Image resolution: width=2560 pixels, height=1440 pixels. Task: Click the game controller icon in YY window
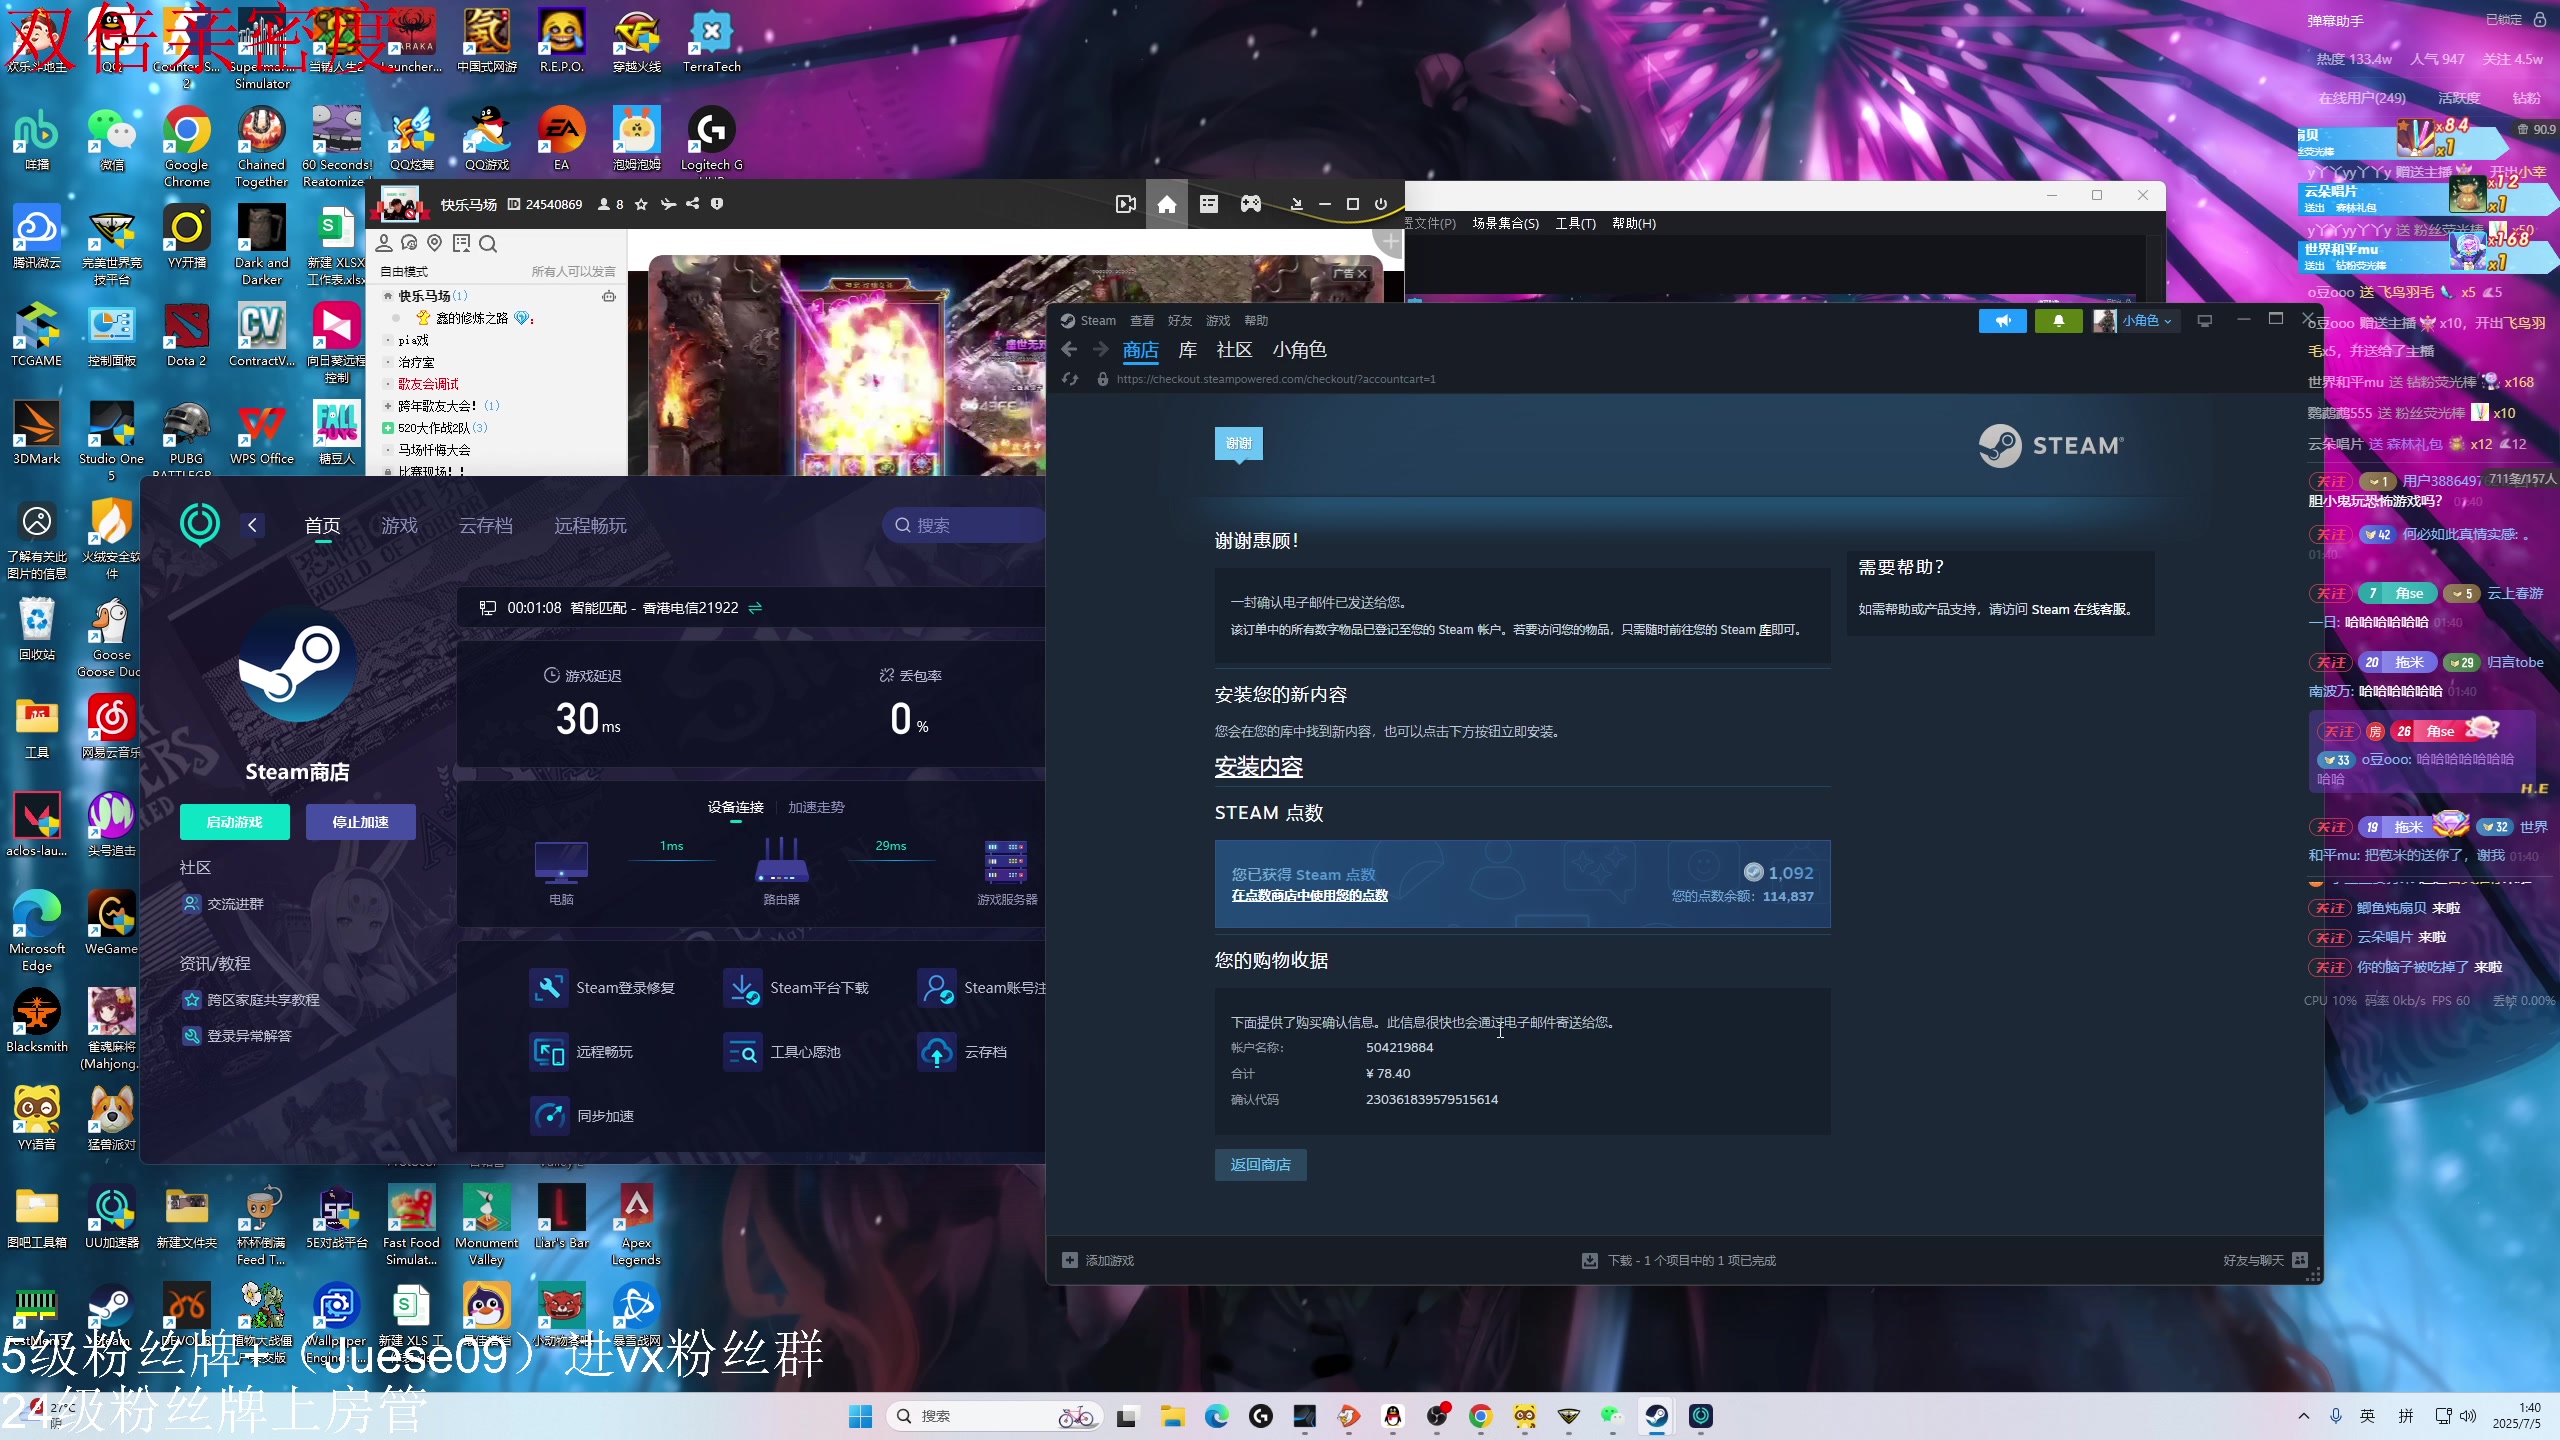point(1250,204)
